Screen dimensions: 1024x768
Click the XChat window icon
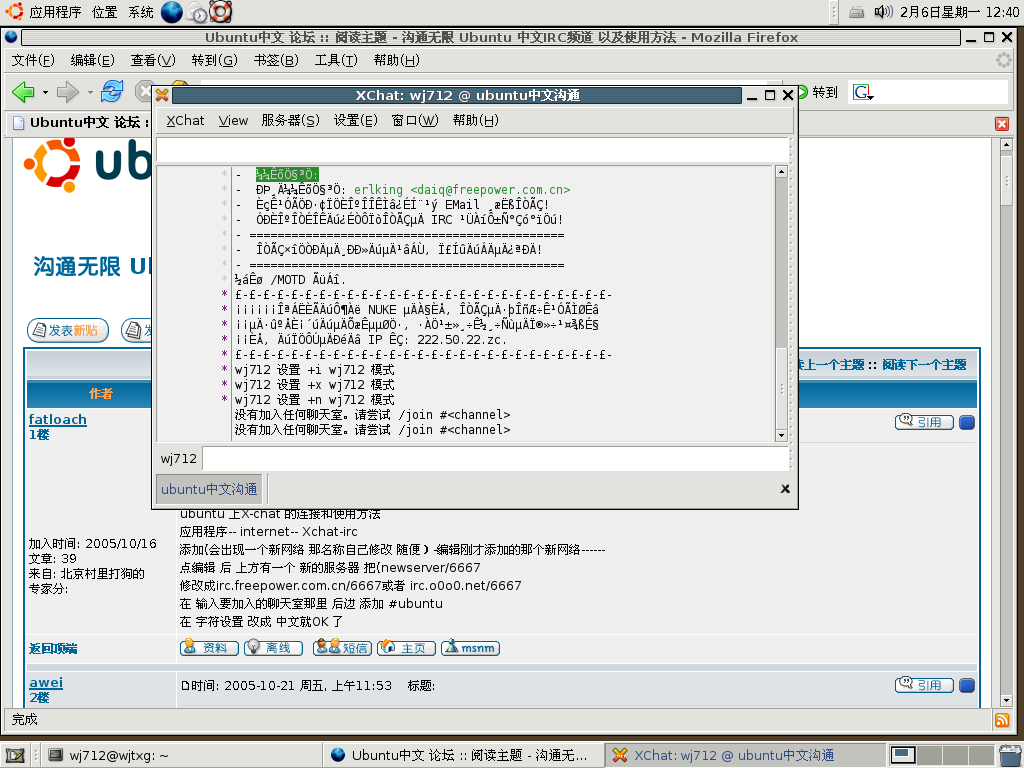162,95
